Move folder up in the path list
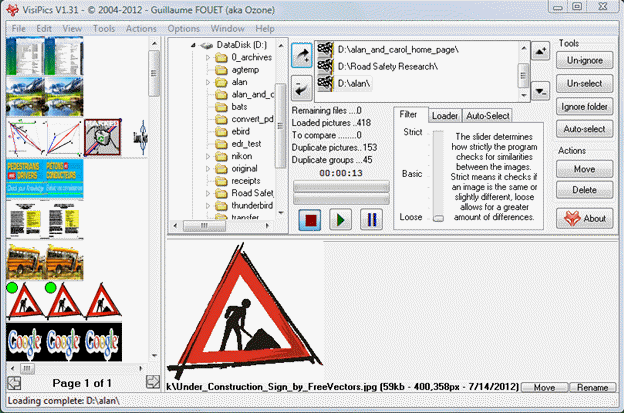Screen dimensions: 624x413 tap(540, 51)
